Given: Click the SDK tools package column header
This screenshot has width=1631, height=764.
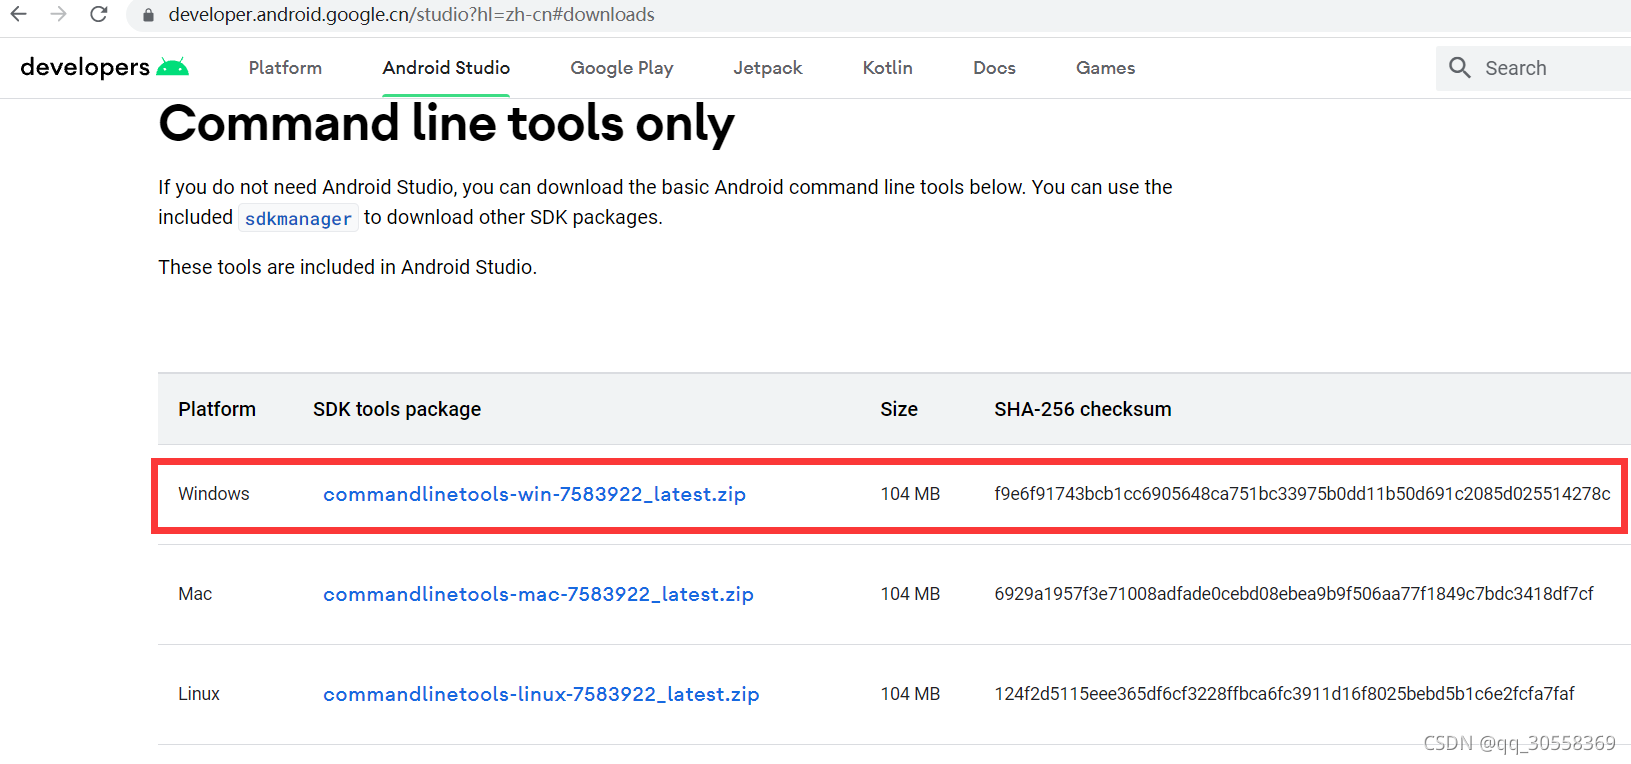Looking at the screenshot, I should click(397, 409).
